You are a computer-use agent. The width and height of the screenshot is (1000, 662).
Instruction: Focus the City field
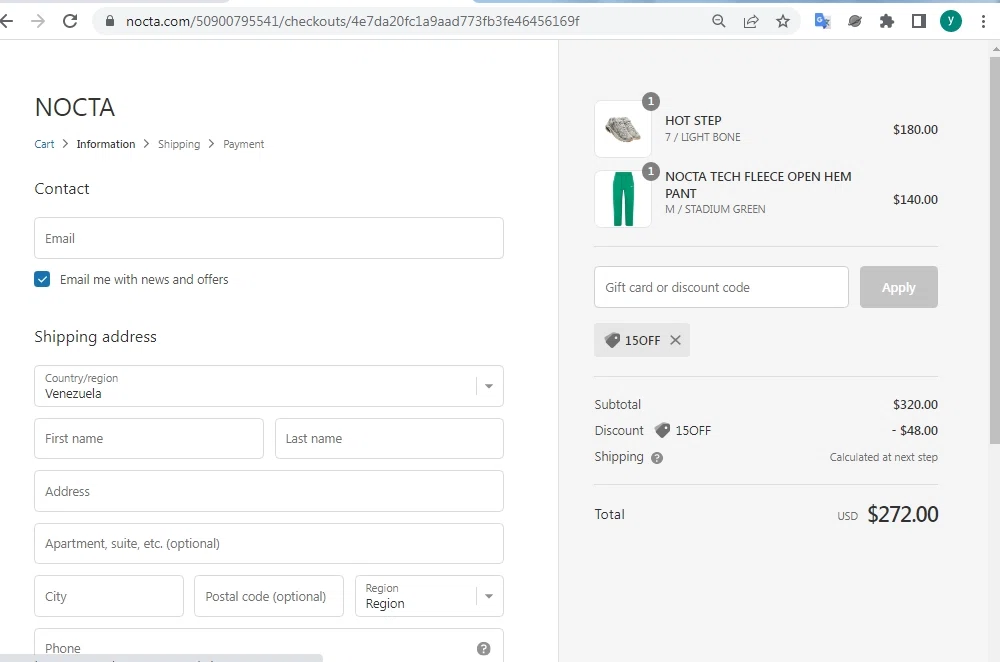[109, 596]
